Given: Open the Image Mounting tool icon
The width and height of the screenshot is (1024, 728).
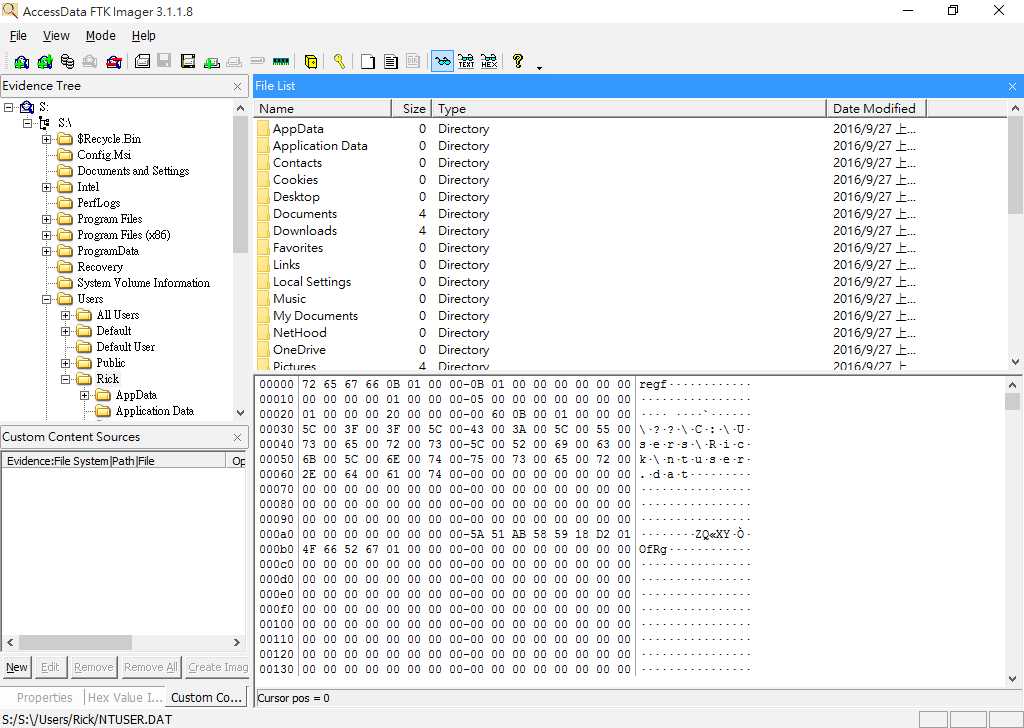Looking at the screenshot, I should coord(67,61).
